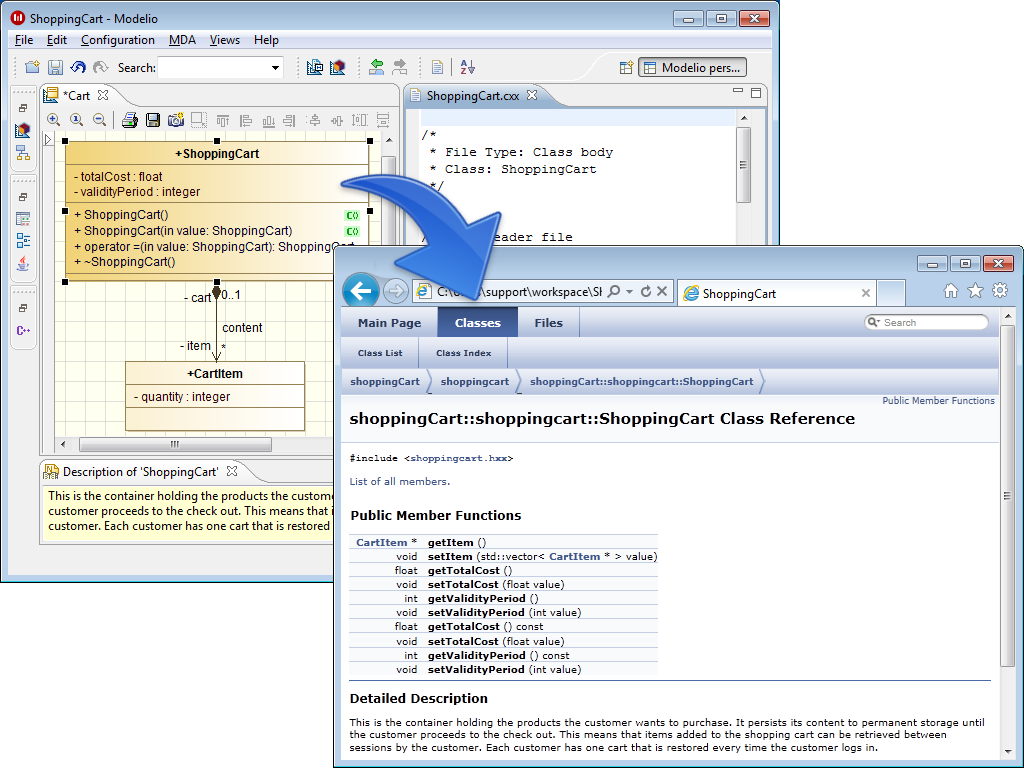Refresh the browser page
1024x768 pixels.
click(646, 291)
